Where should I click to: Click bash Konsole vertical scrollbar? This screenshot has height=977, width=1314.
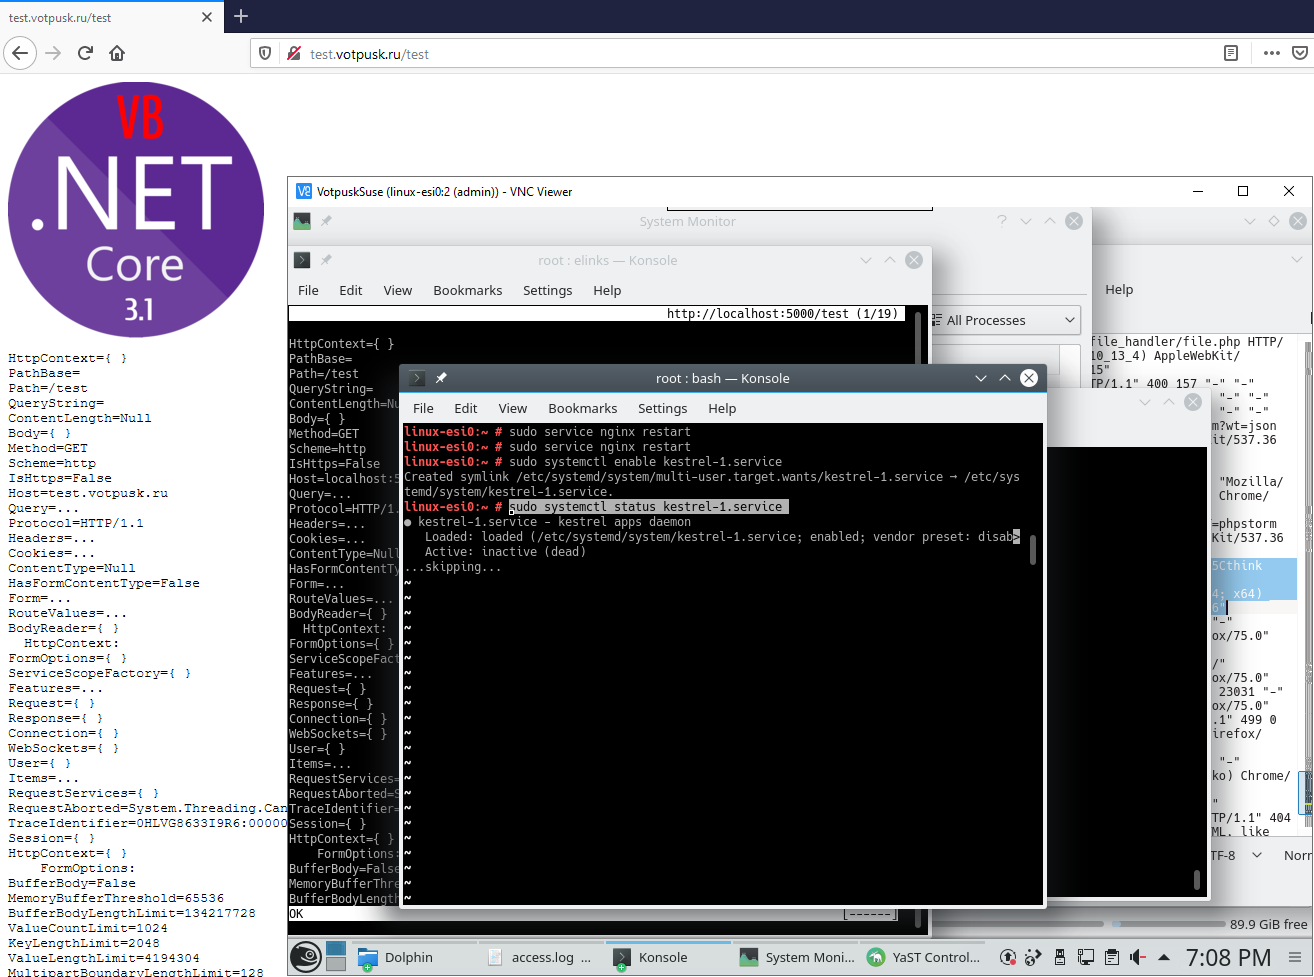click(1032, 549)
